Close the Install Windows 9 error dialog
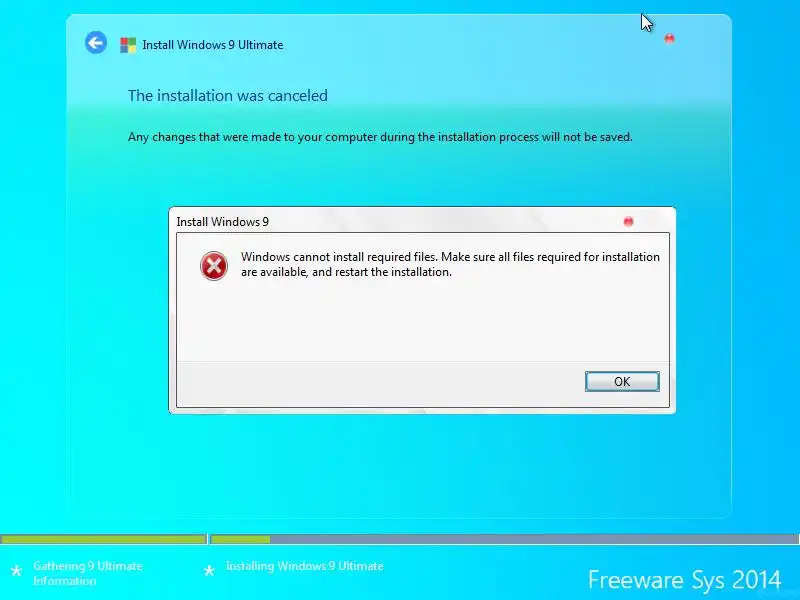Image resolution: width=800 pixels, height=600 pixels. point(628,221)
